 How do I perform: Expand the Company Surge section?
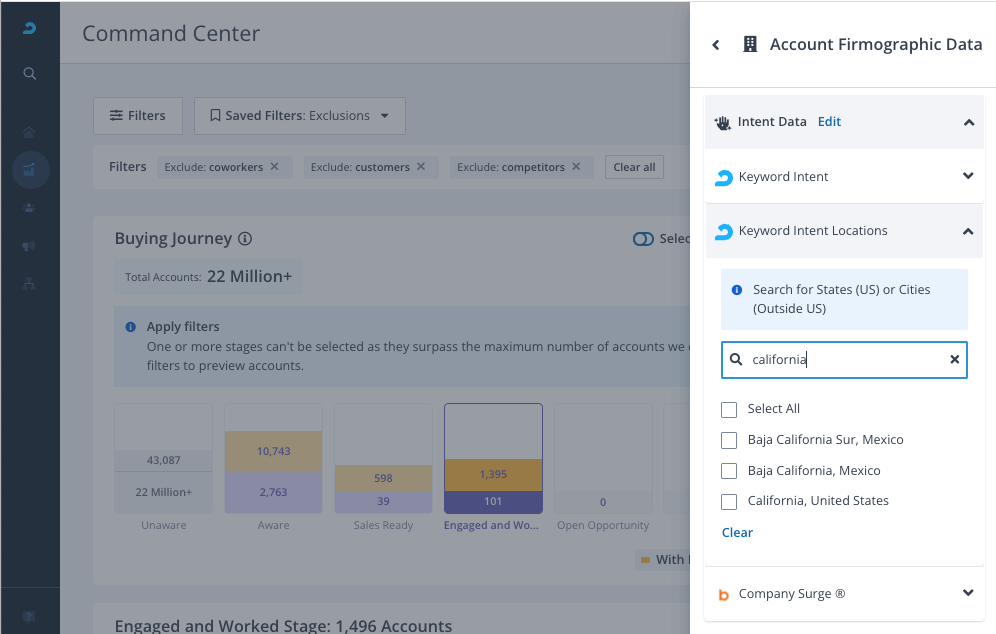click(x=967, y=593)
